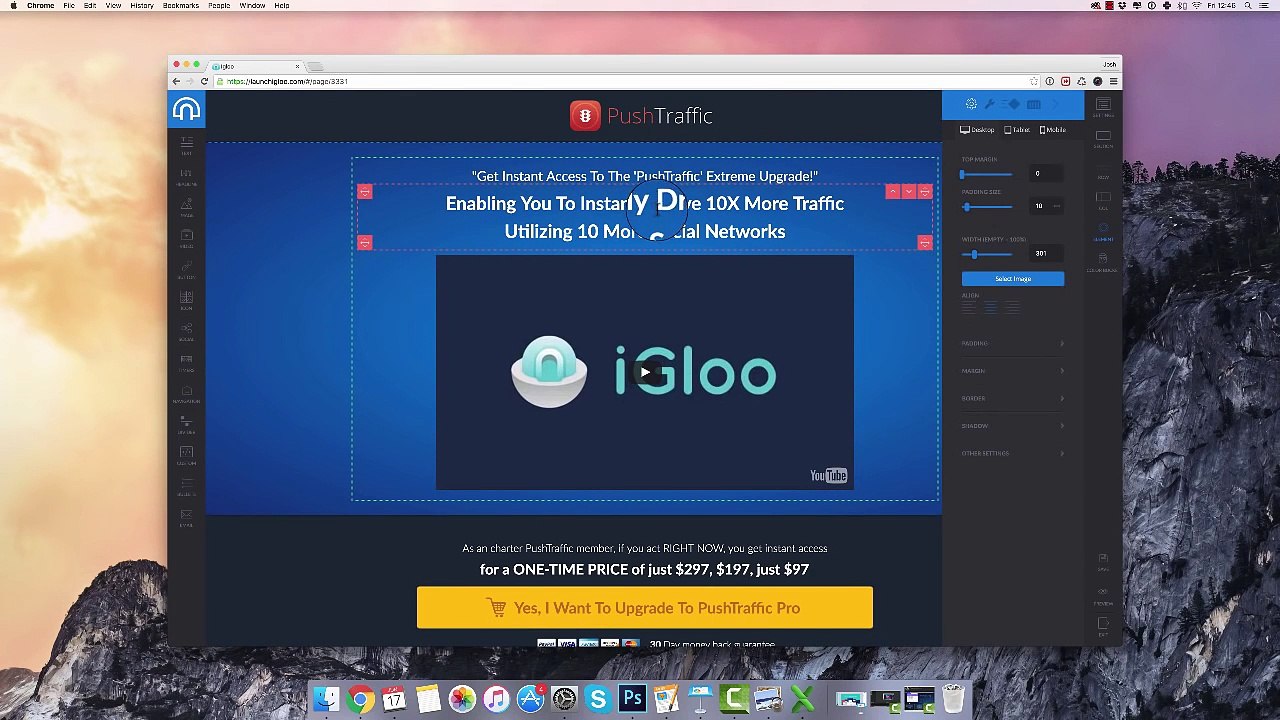The height and width of the screenshot is (720, 1280).
Task: Expand the Shadow settings section
Action: [1012, 426]
